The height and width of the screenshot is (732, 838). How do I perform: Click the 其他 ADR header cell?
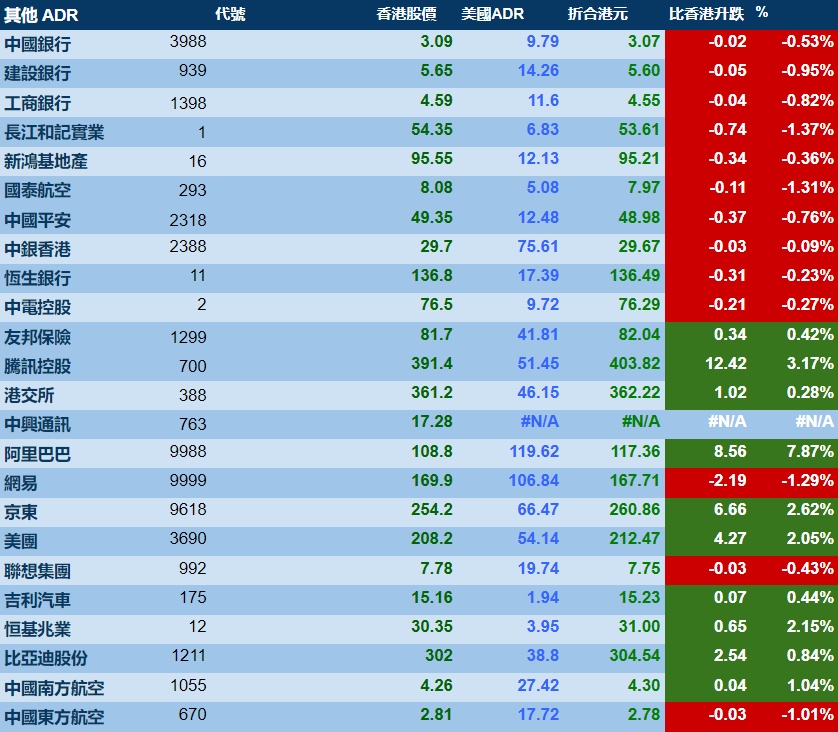41,15
